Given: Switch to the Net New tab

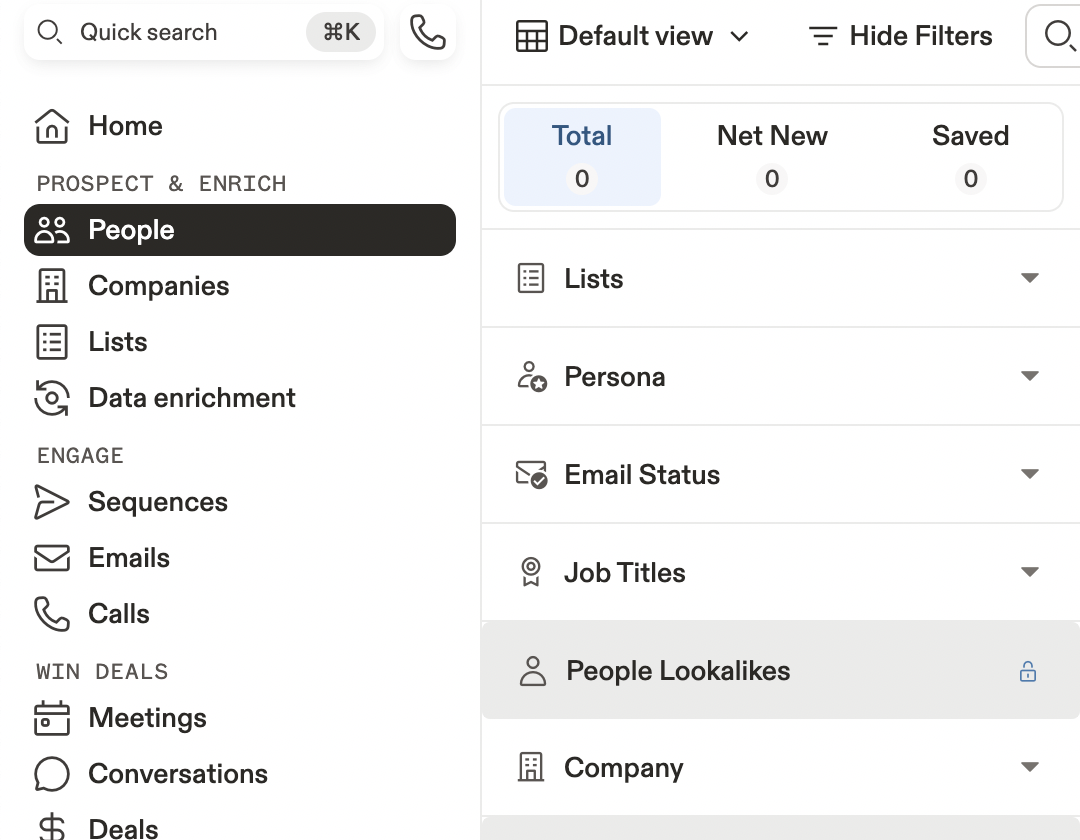Looking at the screenshot, I should coord(772,156).
